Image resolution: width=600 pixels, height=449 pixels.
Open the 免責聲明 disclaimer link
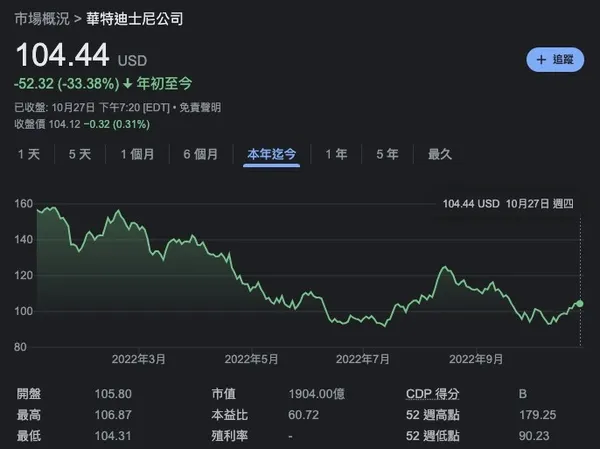click(x=200, y=108)
